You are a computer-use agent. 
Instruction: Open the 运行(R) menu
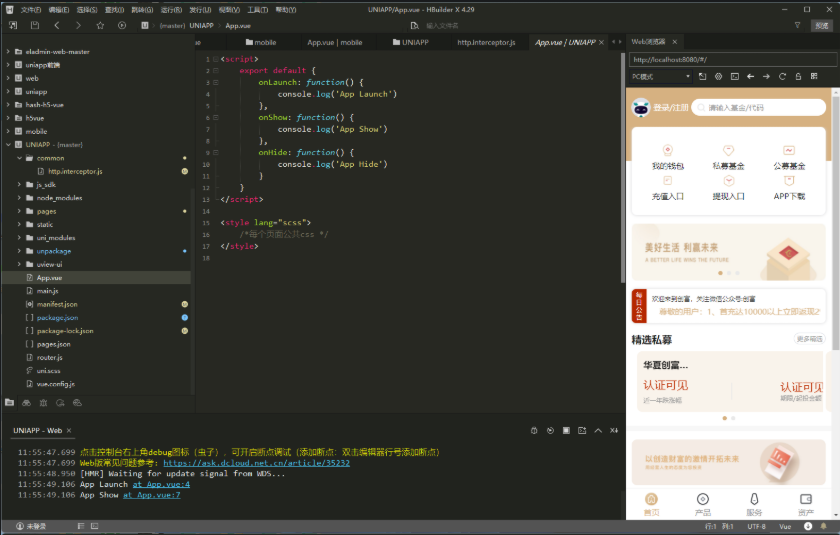tap(171, 10)
